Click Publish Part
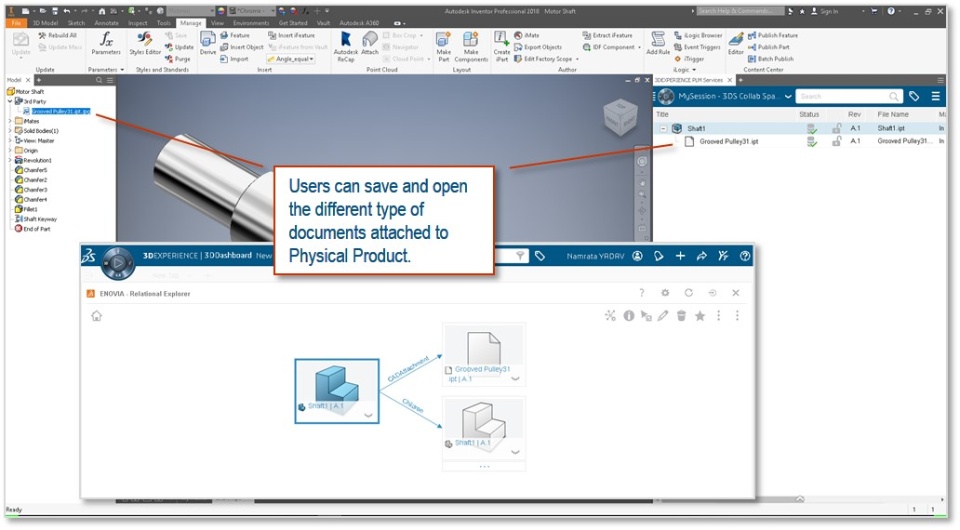The image size is (960, 530). [768, 47]
